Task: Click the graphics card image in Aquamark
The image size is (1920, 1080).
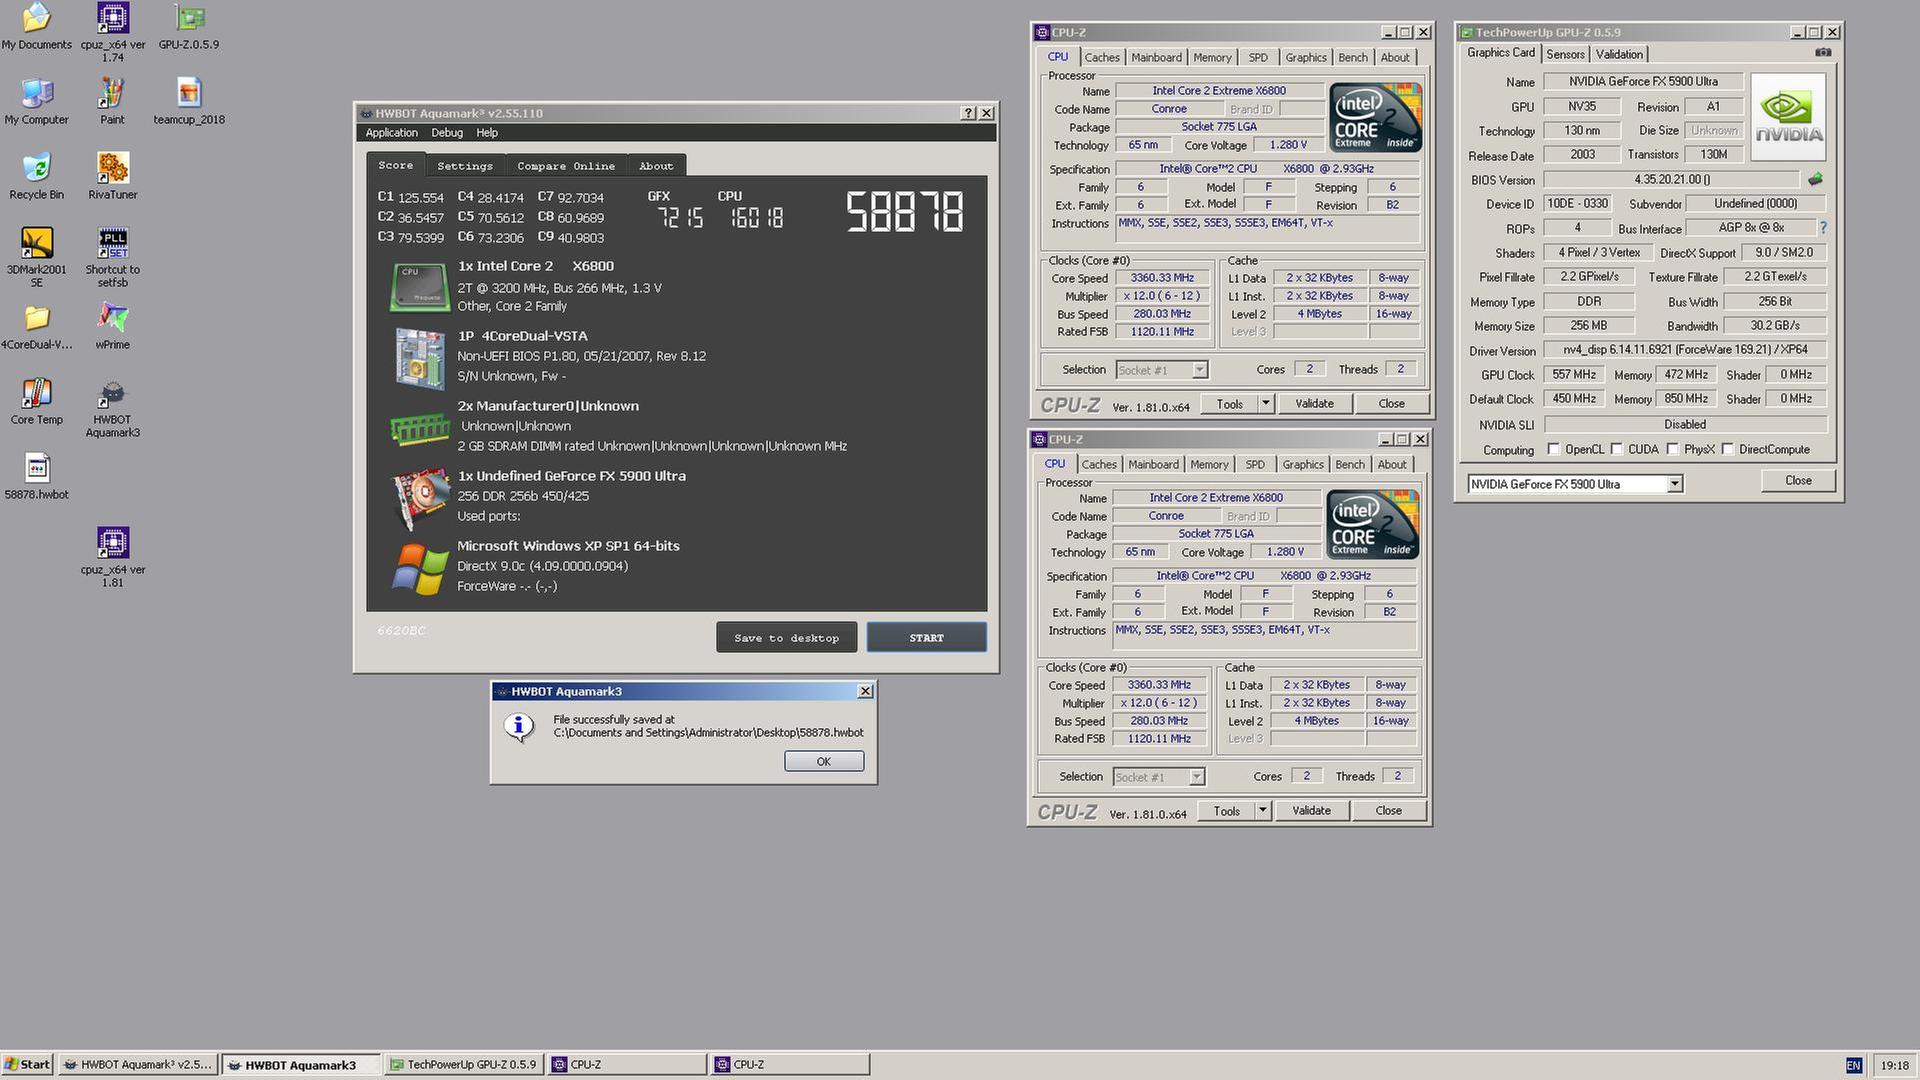Action: pyautogui.click(x=420, y=497)
